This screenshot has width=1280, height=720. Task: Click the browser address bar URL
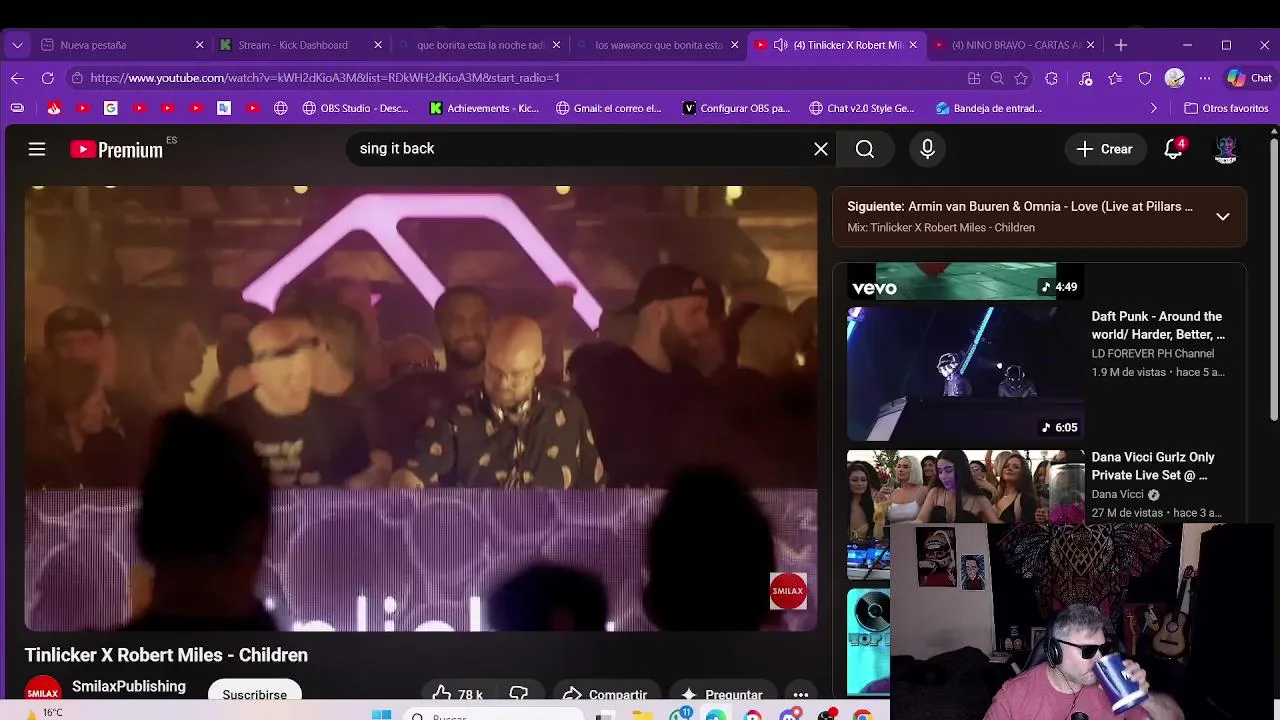click(325, 78)
